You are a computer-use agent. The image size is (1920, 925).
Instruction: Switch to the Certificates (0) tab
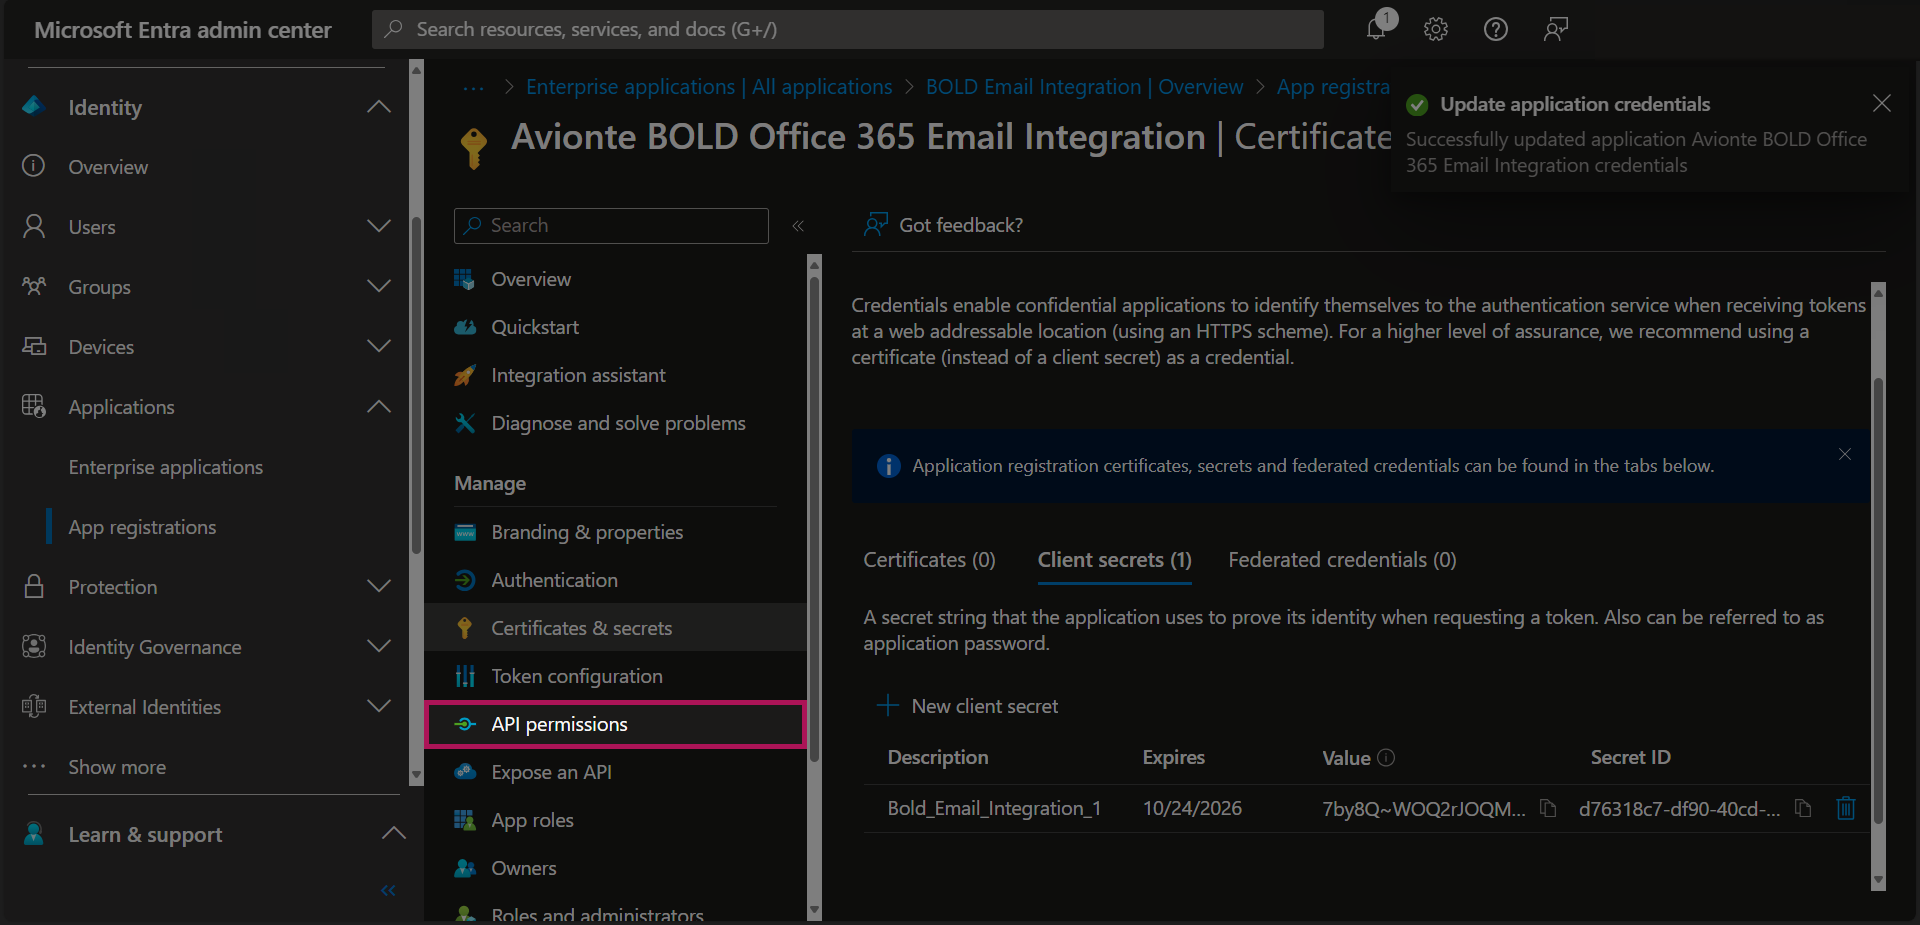[x=929, y=560]
